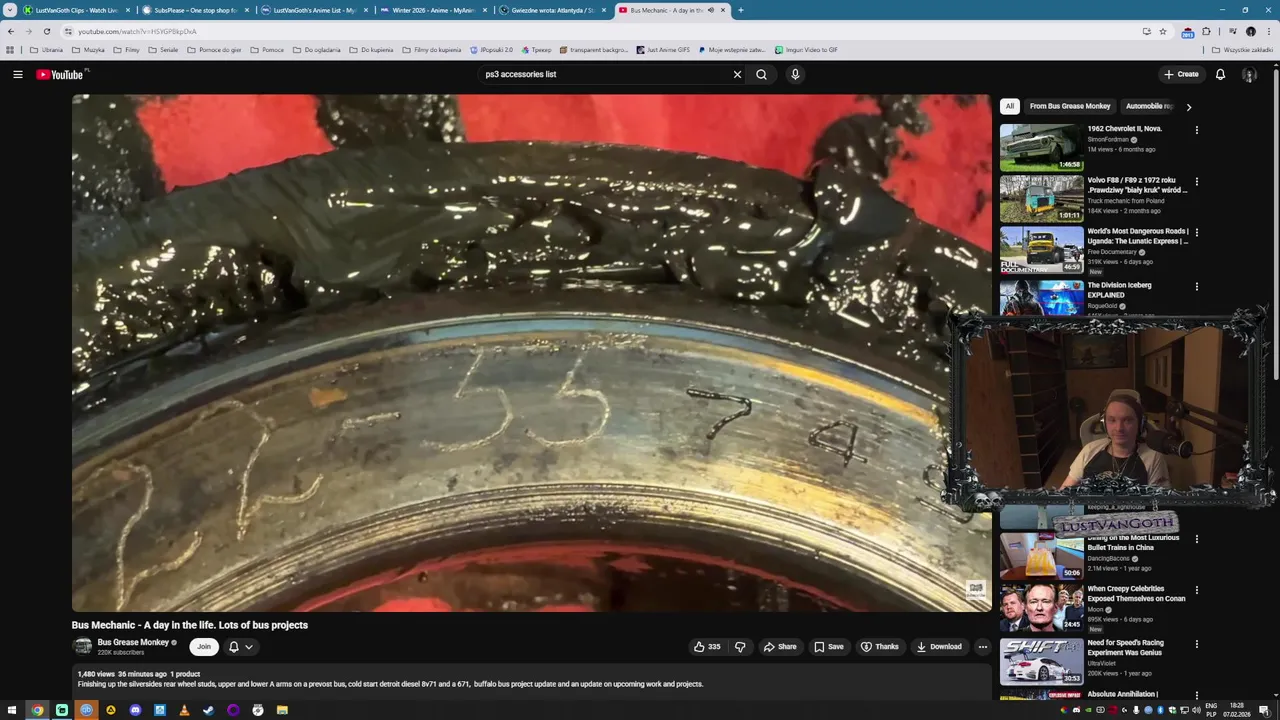The height and width of the screenshot is (720, 1280).
Task: Click the YouTube search input field
Action: 605,74
